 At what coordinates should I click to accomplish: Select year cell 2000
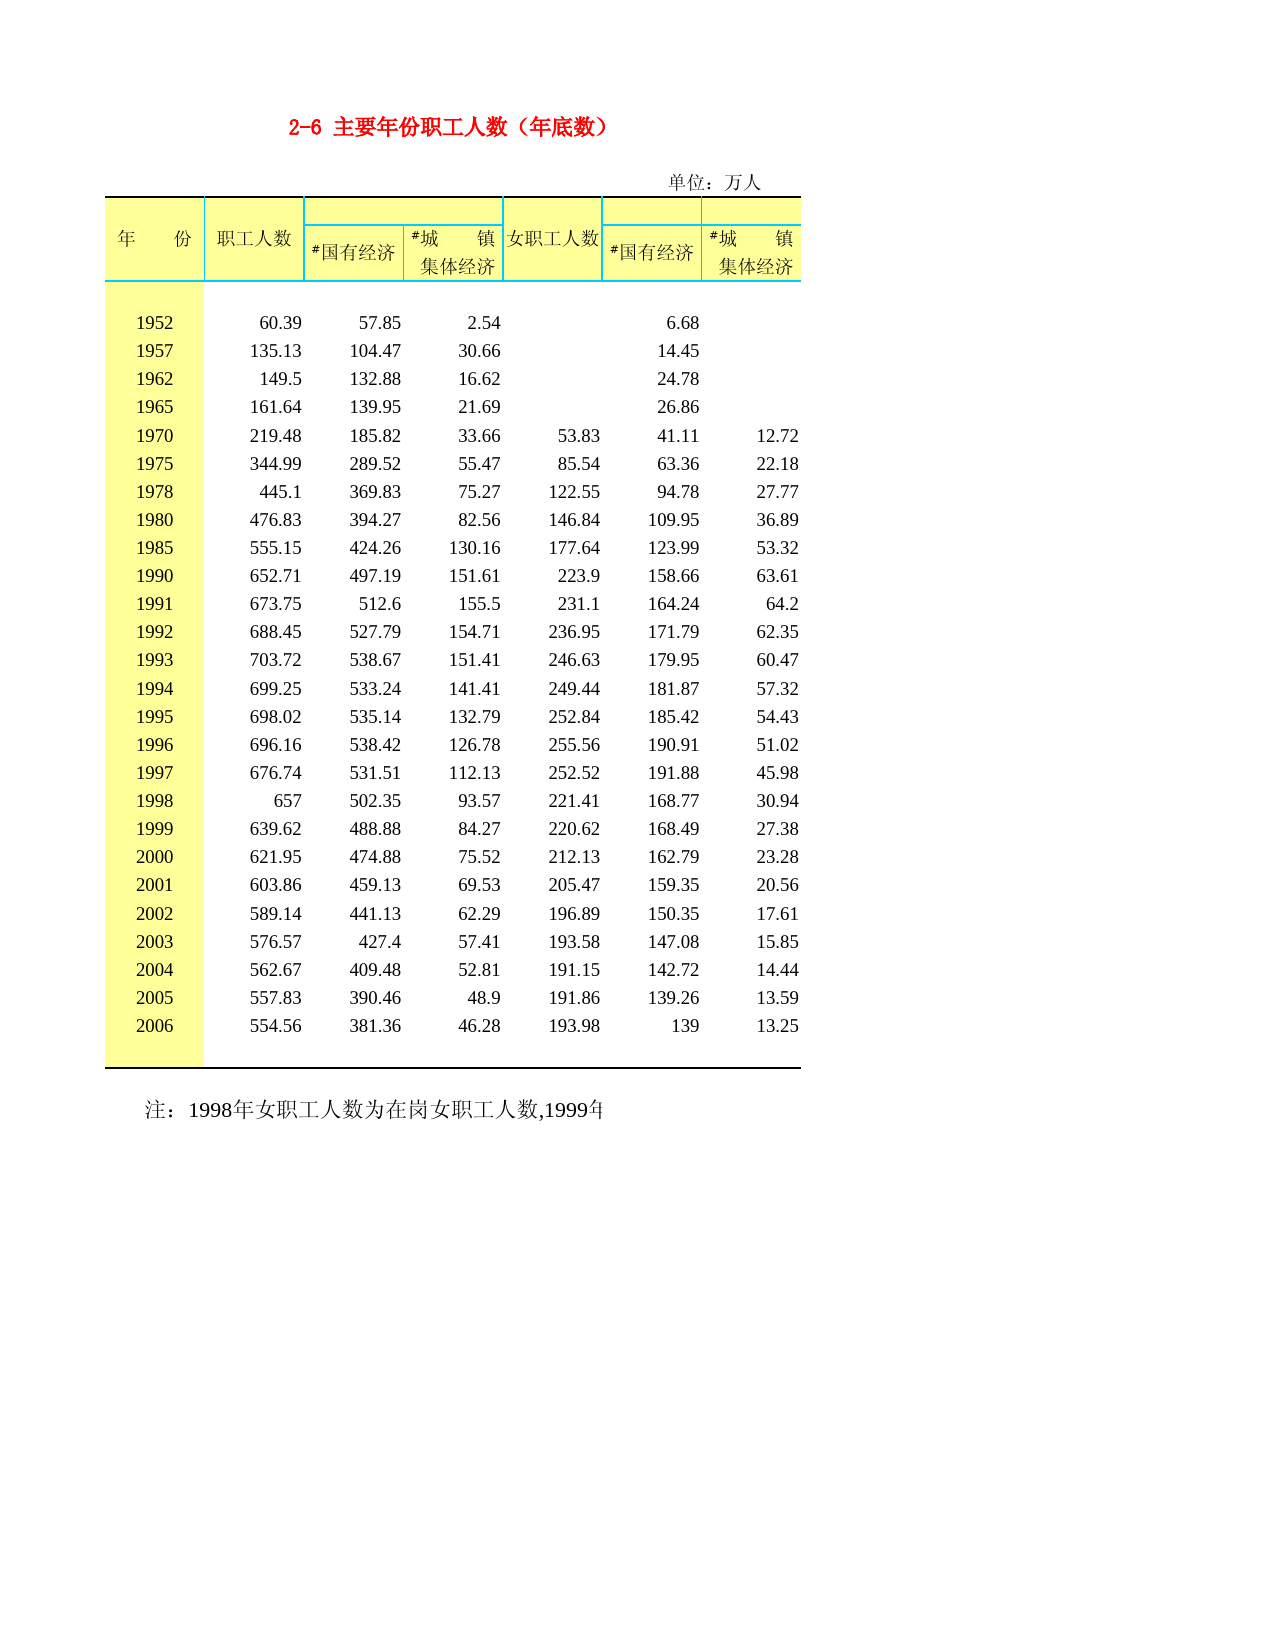coord(155,857)
